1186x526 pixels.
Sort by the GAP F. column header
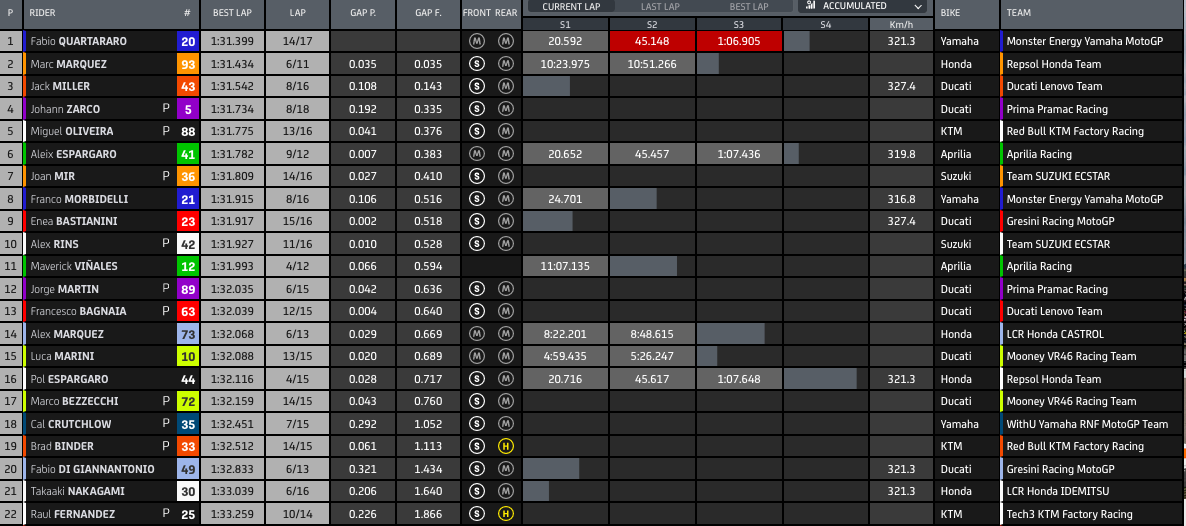pos(428,14)
